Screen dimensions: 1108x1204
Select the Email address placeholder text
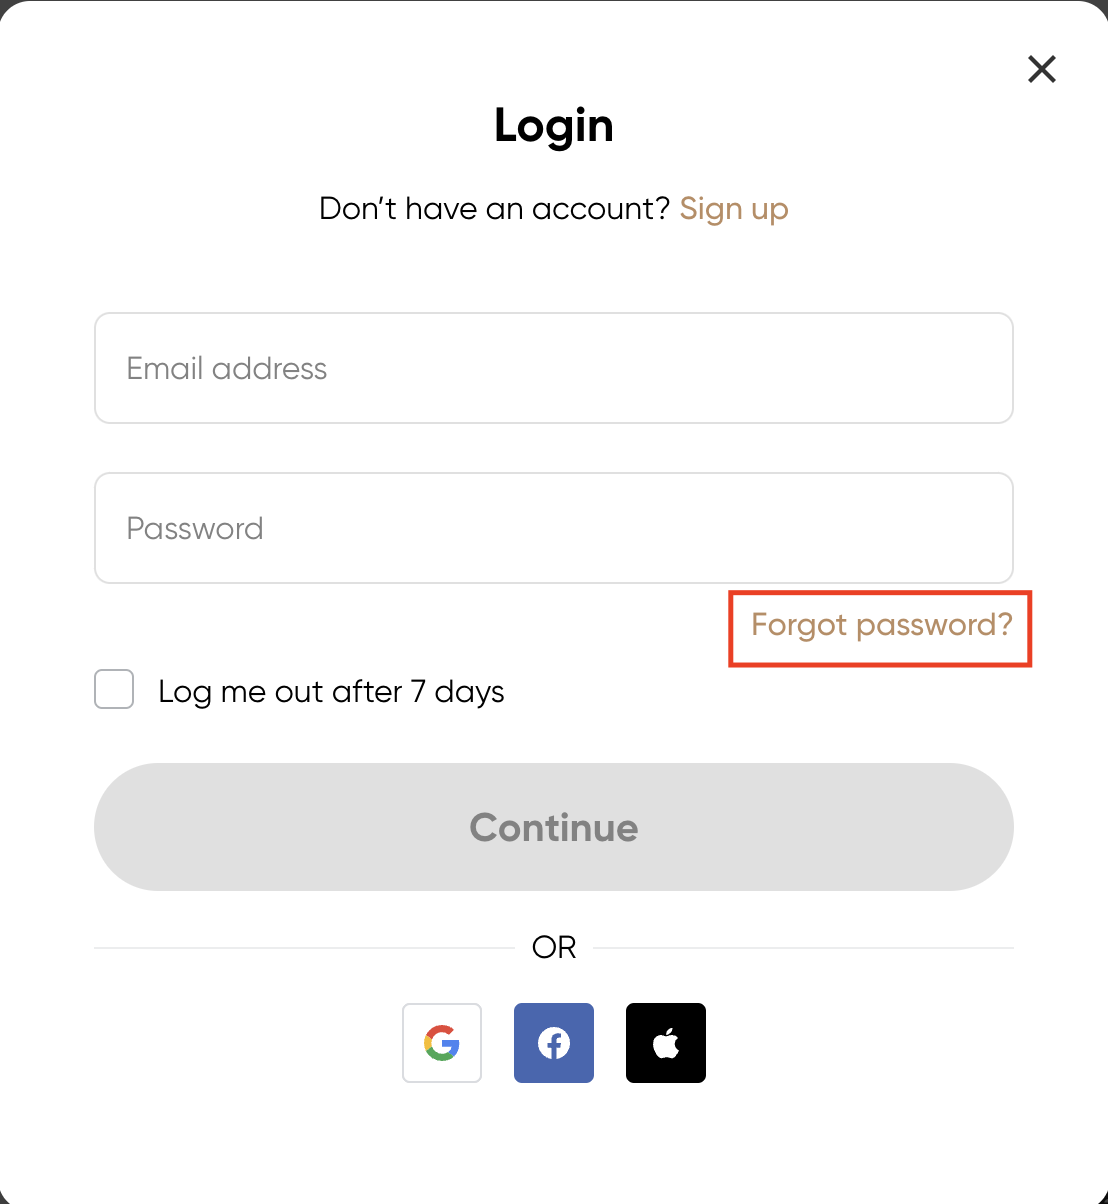[227, 369]
